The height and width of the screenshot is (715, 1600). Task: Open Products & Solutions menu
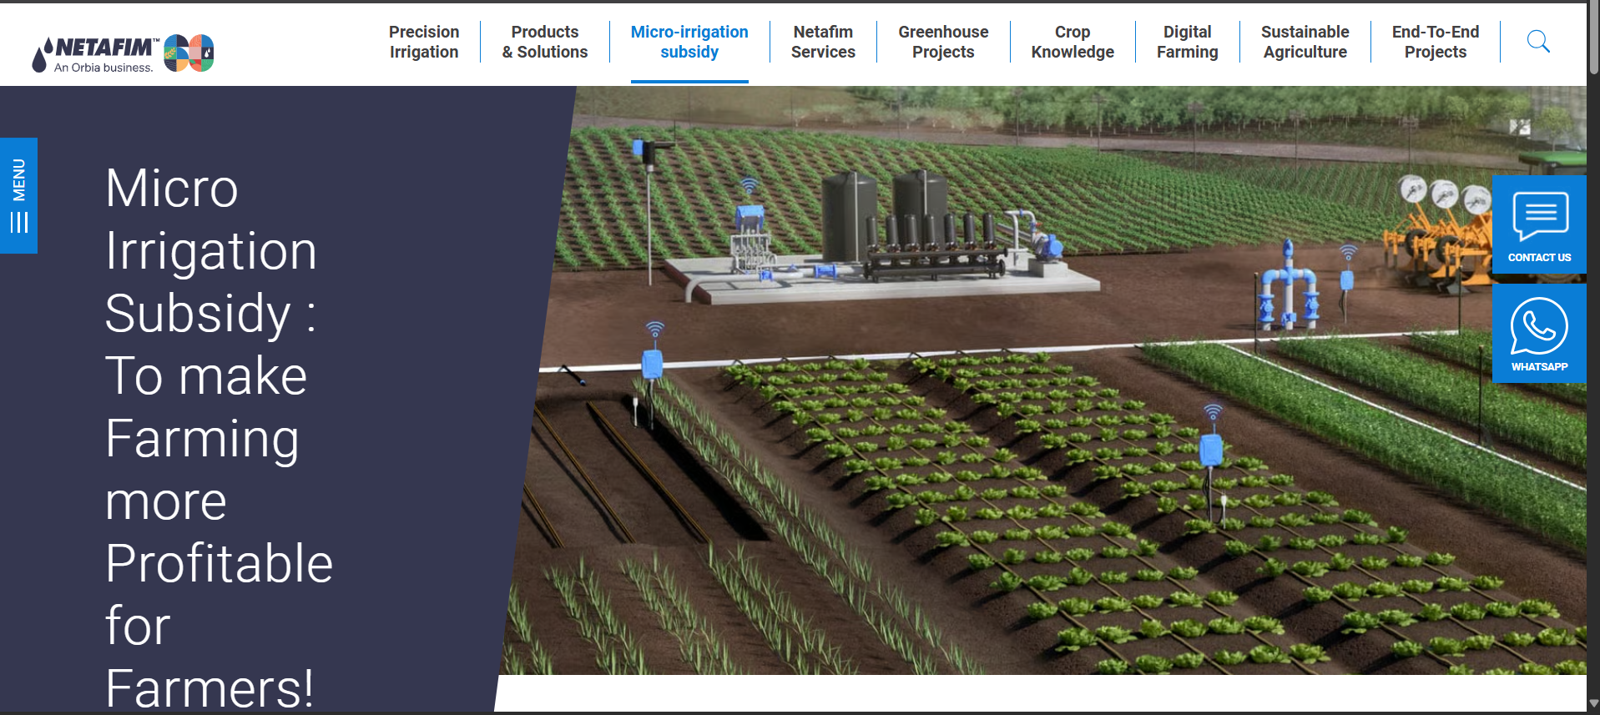click(x=545, y=42)
